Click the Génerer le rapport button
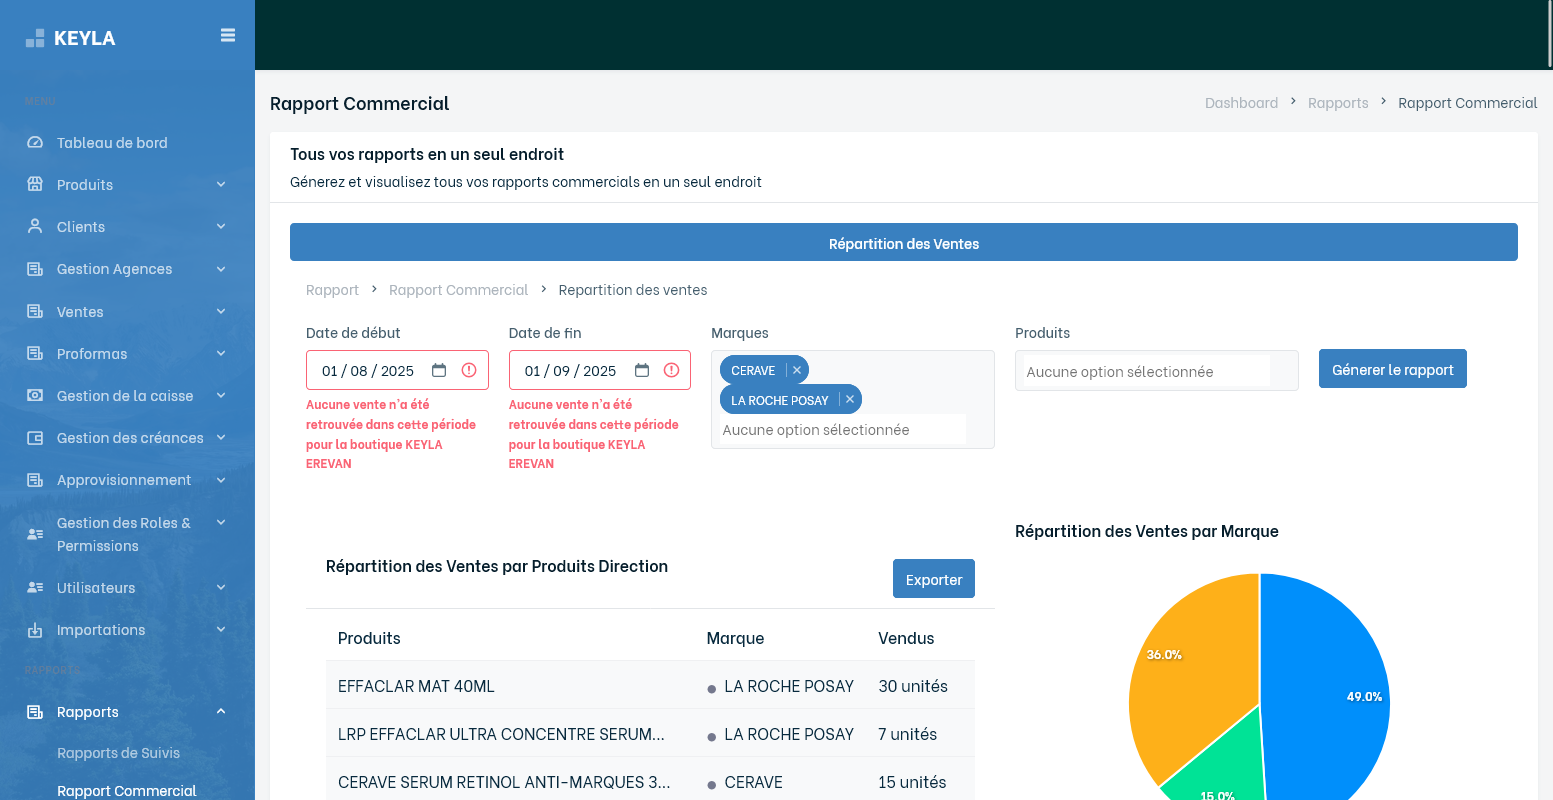Screen dimensions: 1553x800 (1392, 369)
